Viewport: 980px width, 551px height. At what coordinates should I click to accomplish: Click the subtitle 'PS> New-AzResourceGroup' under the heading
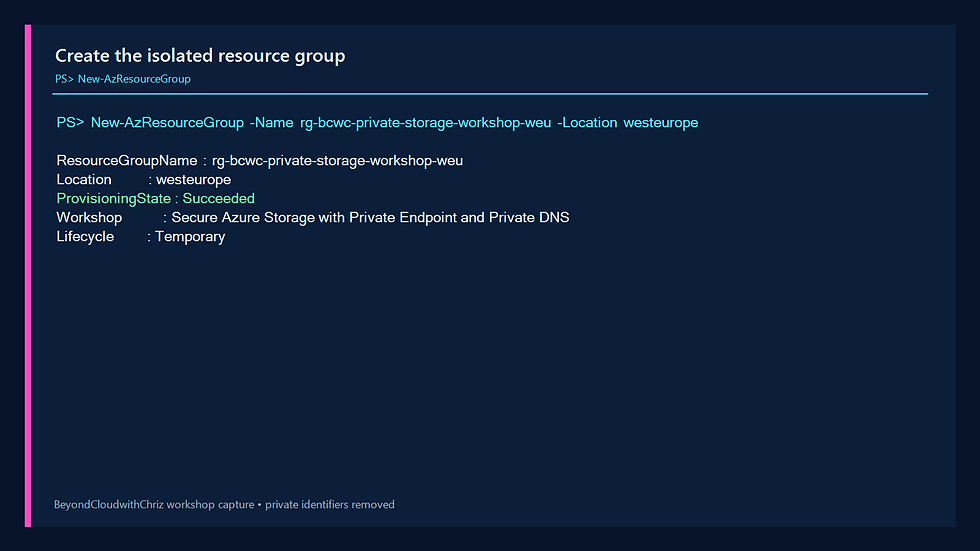[x=122, y=79]
